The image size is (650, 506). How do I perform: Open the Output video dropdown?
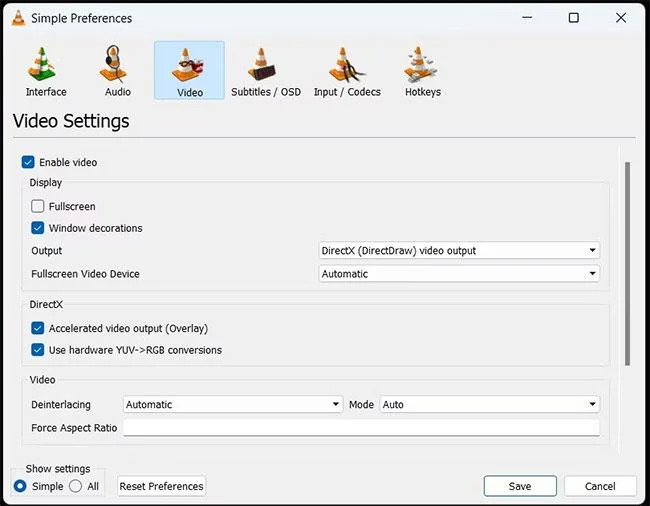click(459, 250)
